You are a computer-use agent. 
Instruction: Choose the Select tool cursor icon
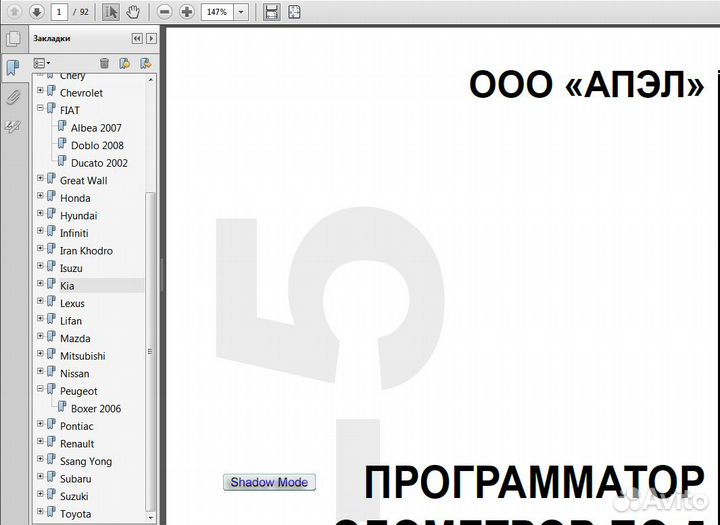click(110, 11)
